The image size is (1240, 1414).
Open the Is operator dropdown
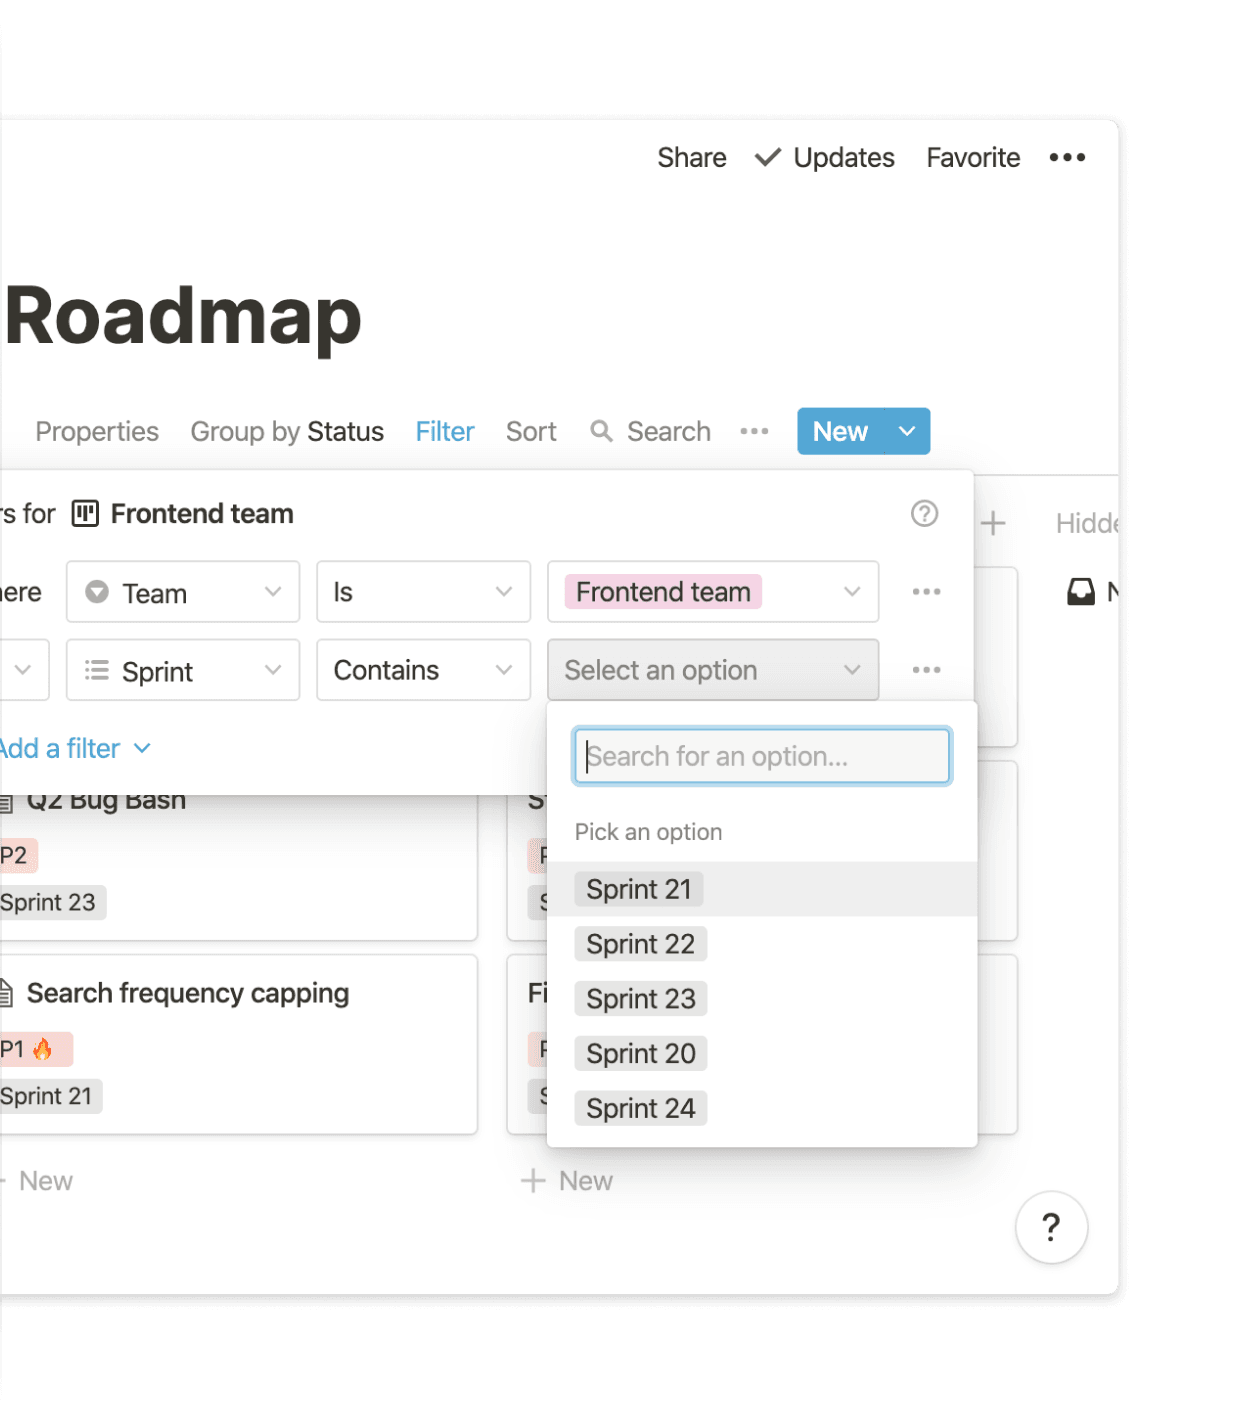(x=423, y=592)
